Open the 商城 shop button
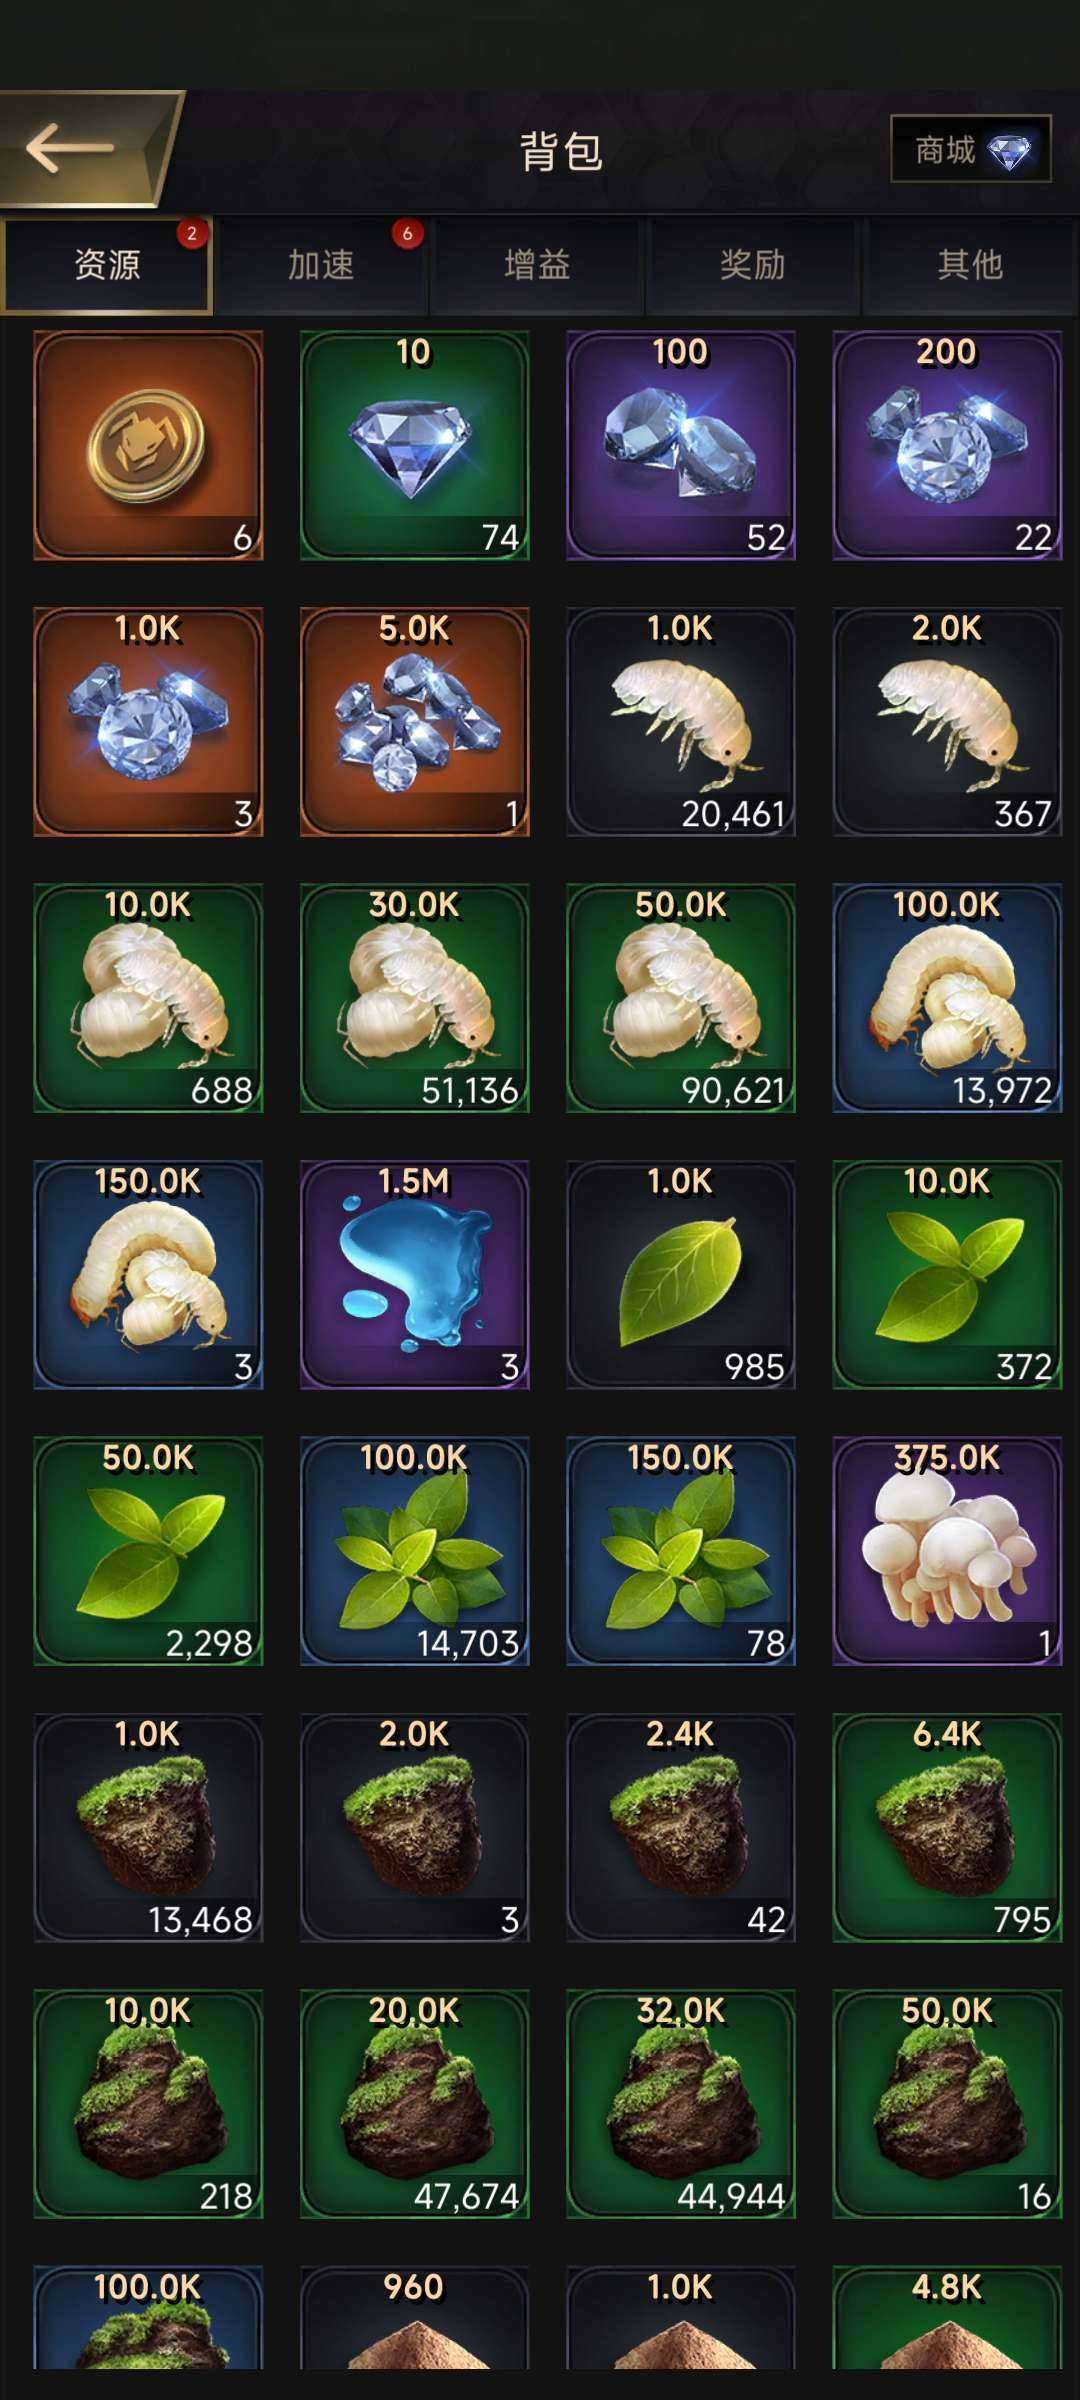The image size is (1080, 2400). coord(971,149)
